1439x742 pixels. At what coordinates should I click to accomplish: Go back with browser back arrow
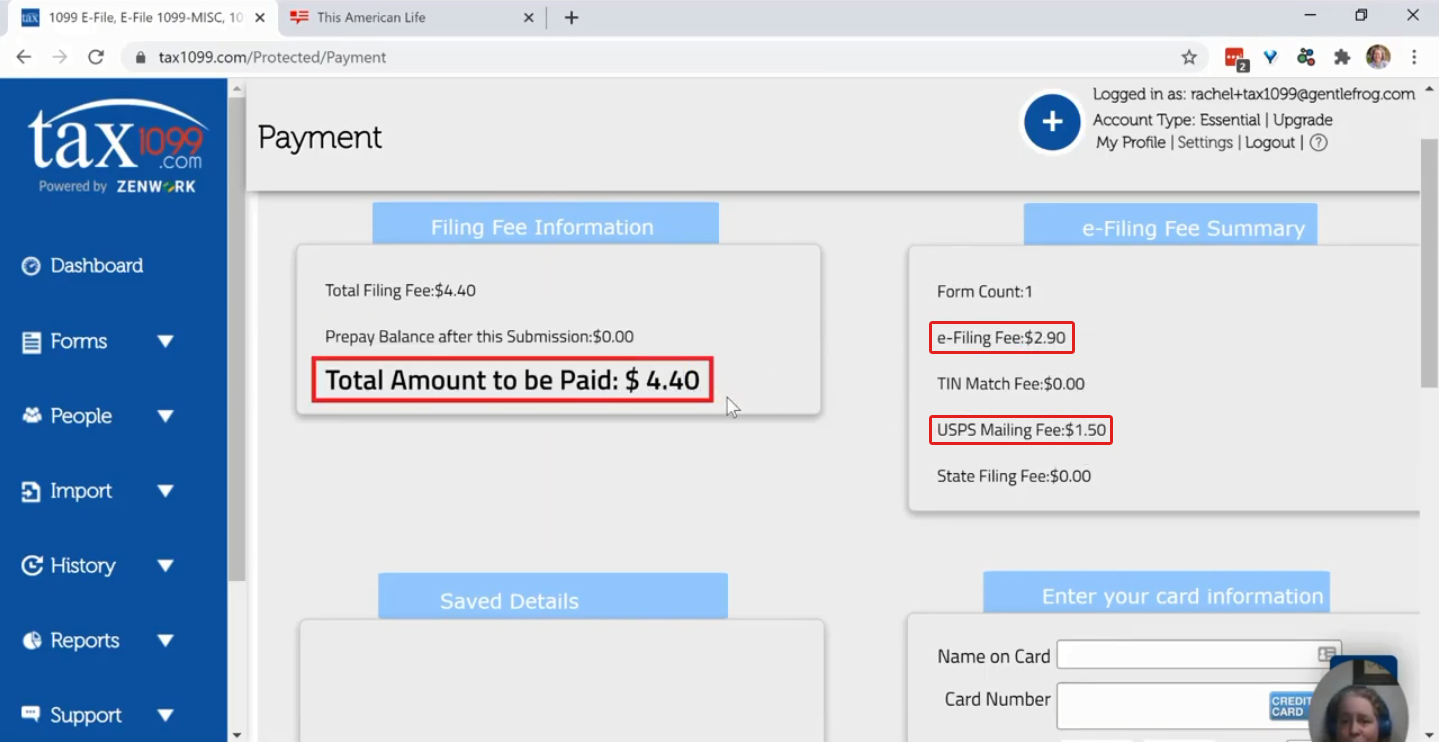tap(24, 57)
